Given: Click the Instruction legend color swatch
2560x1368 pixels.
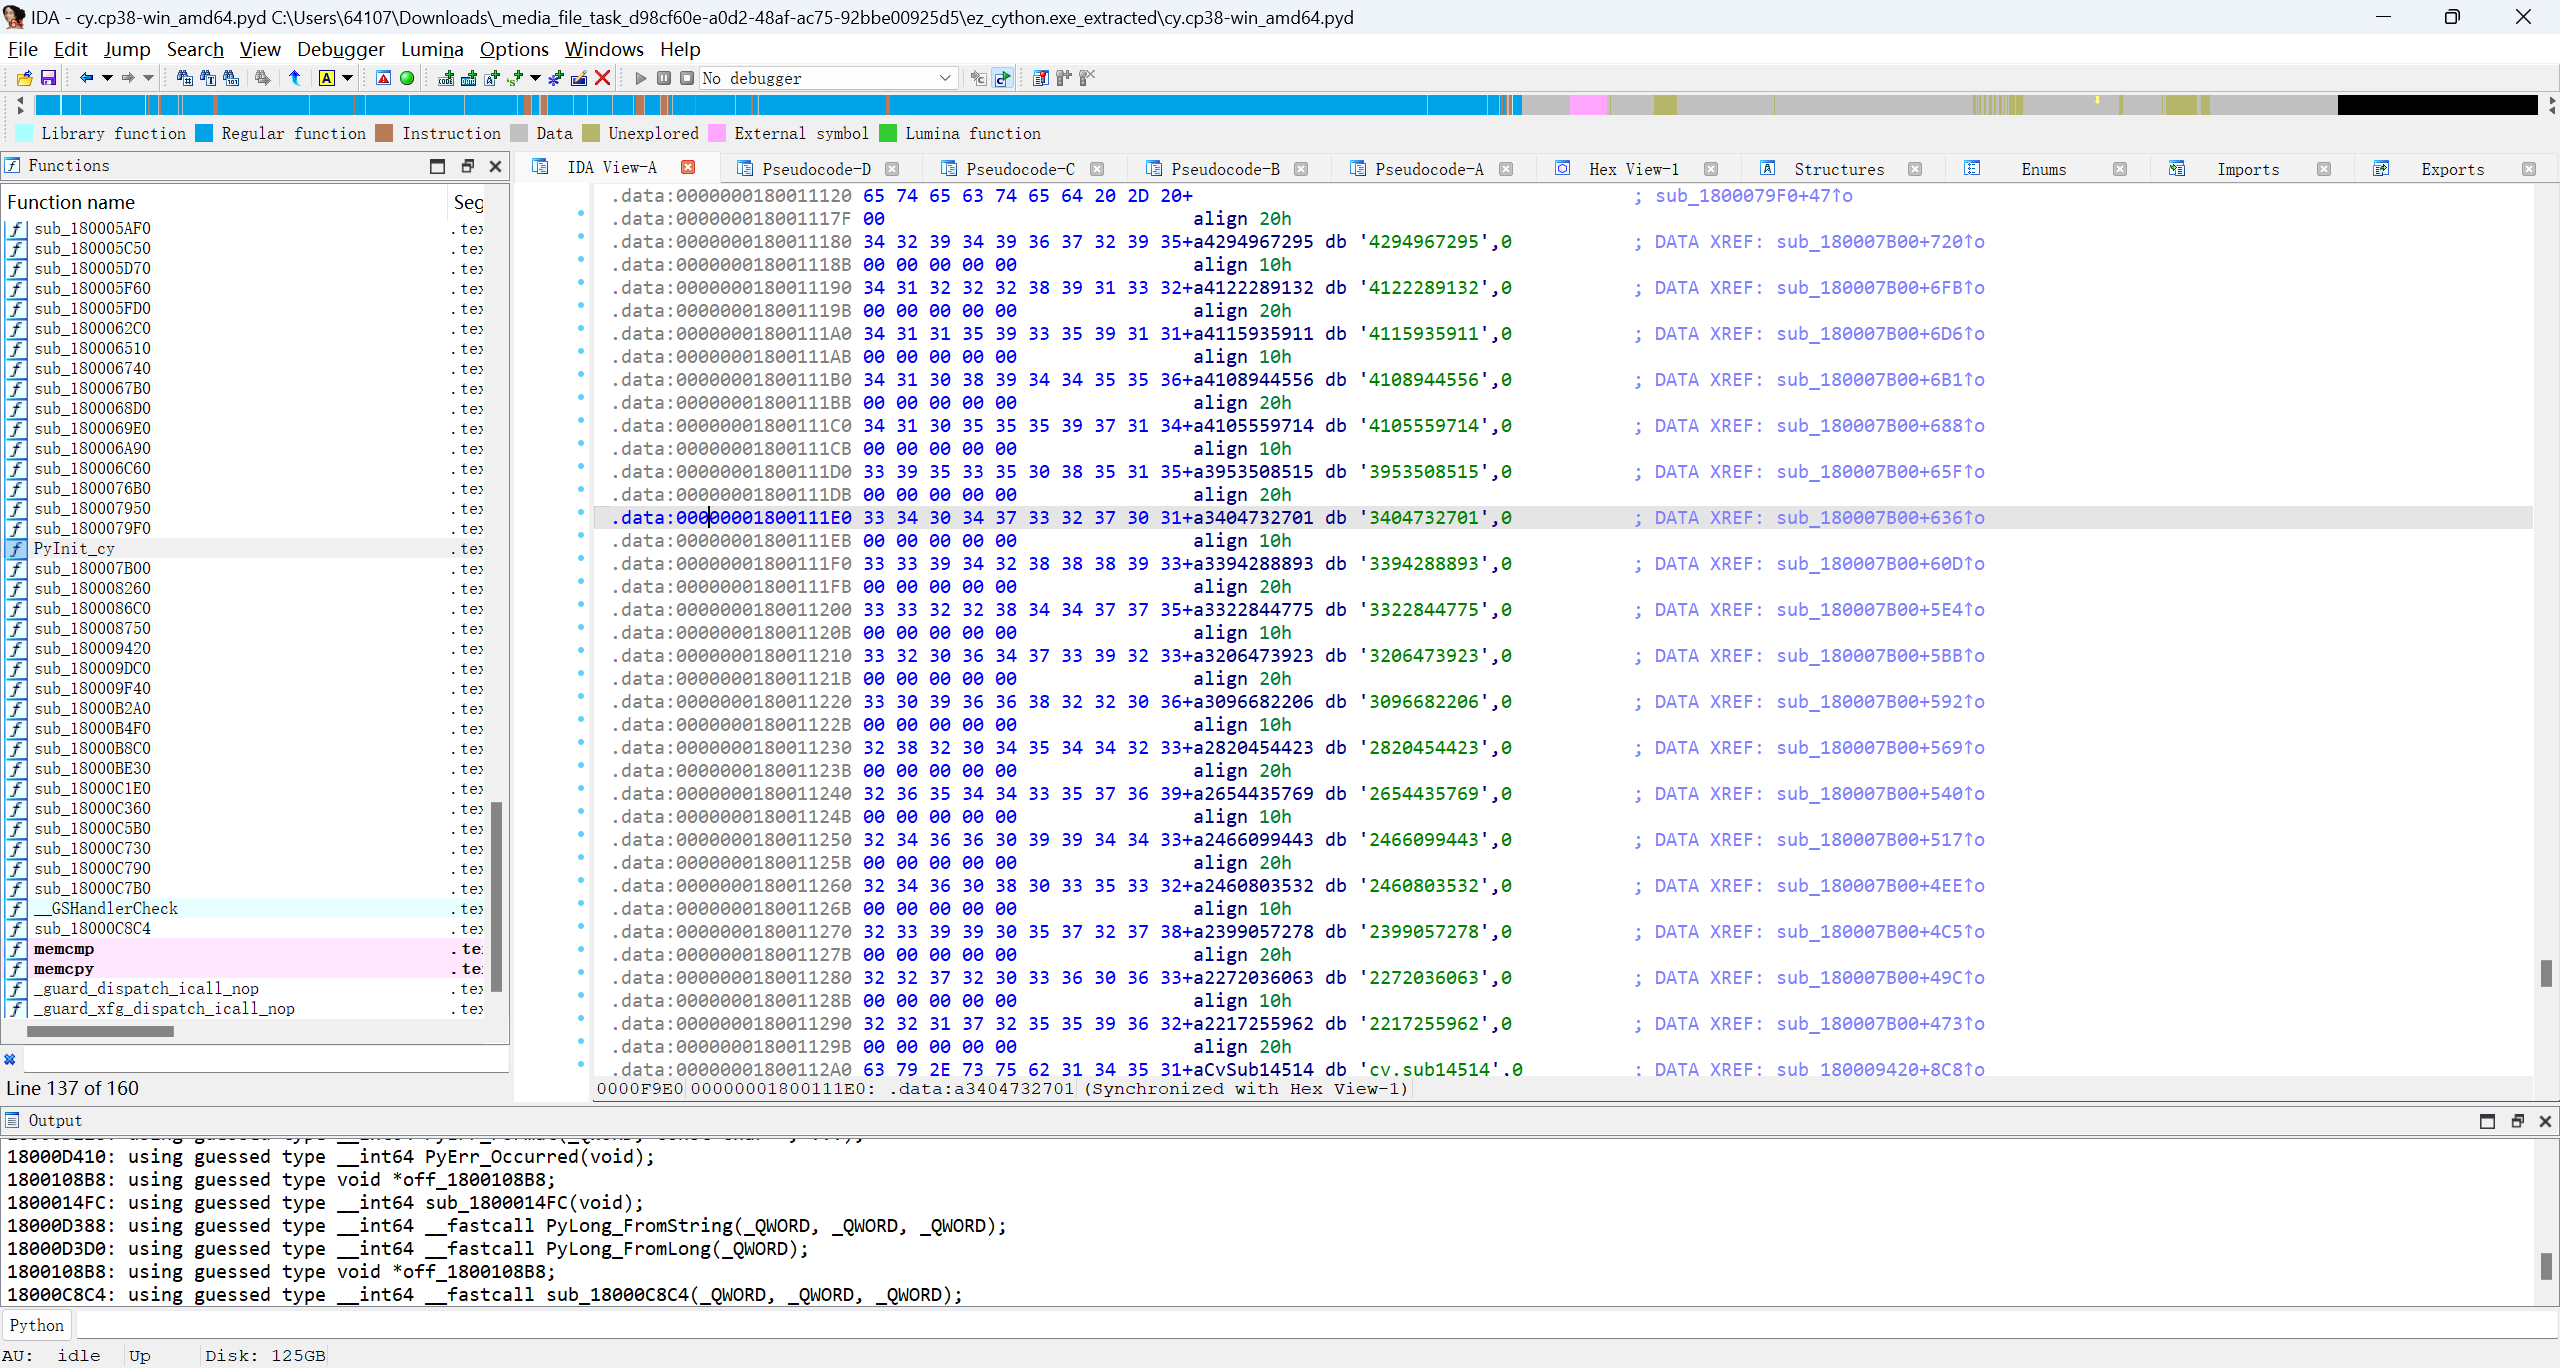Looking at the screenshot, I should [384, 133].
